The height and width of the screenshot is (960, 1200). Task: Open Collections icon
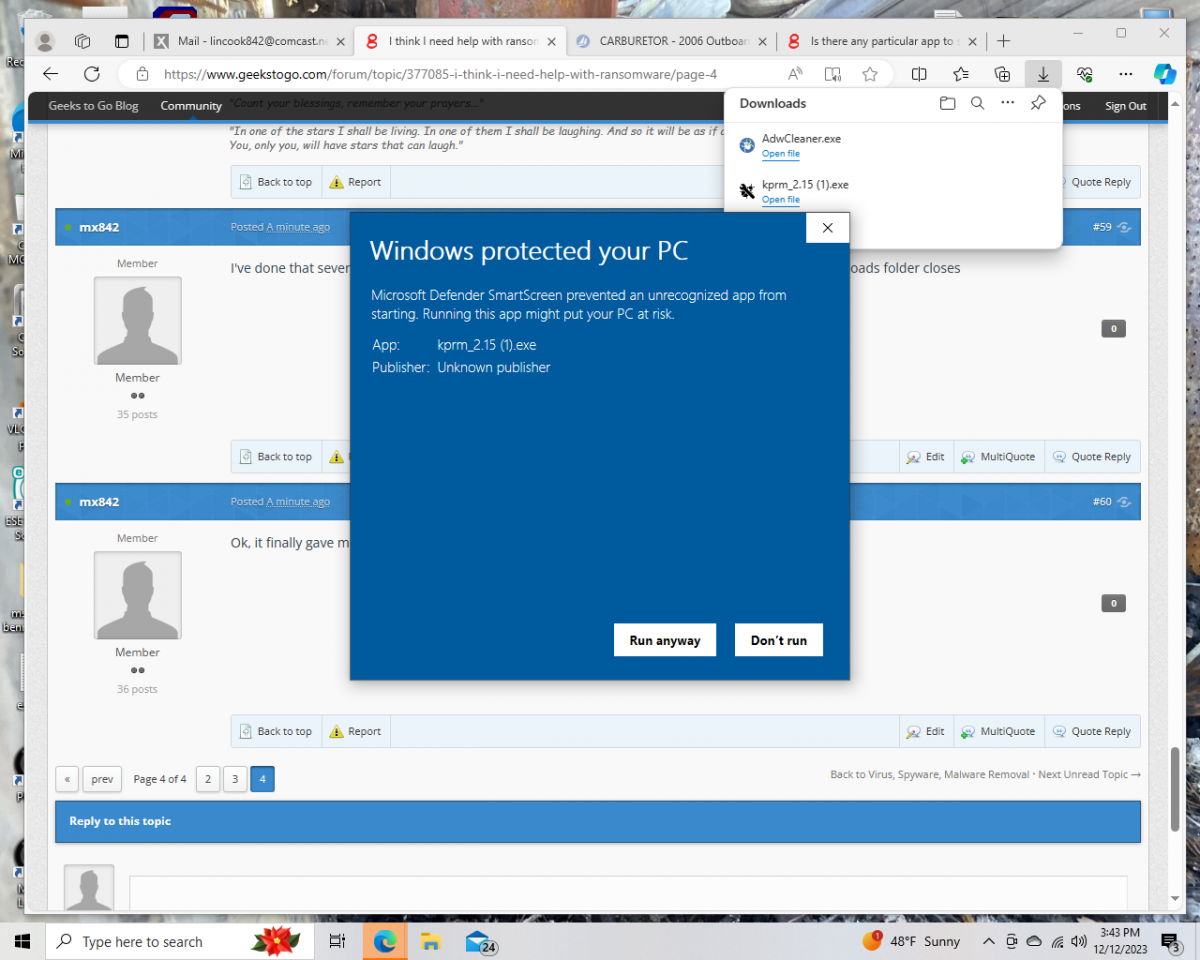coord(1002,74)
